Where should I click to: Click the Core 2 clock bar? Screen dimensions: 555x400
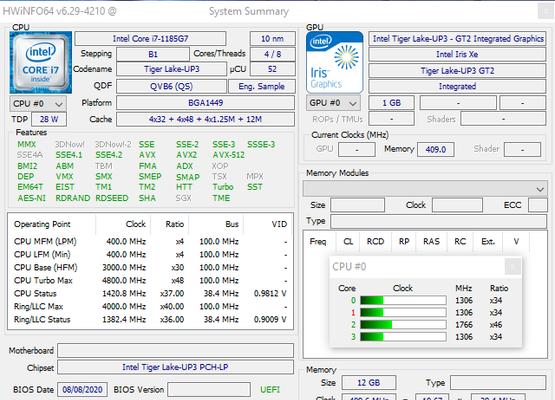click(403, 325)
